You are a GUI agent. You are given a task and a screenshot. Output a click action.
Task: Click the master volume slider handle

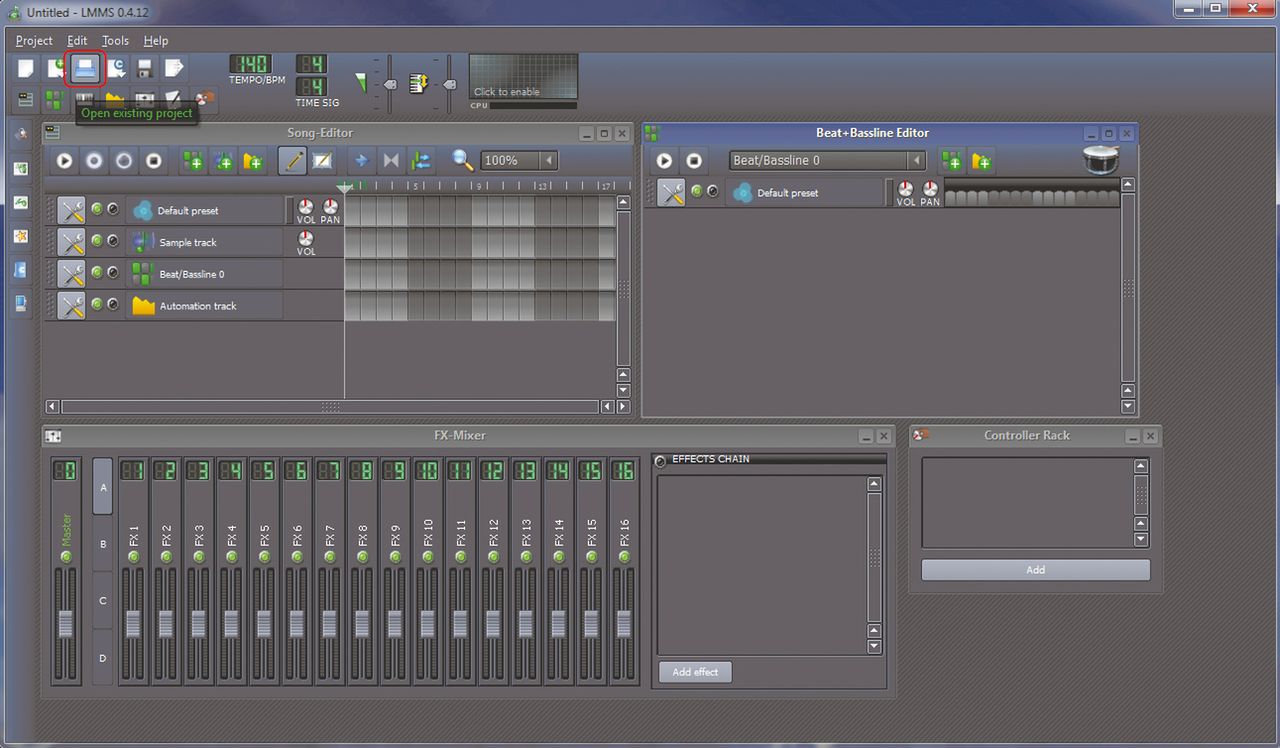click(390, 84)
